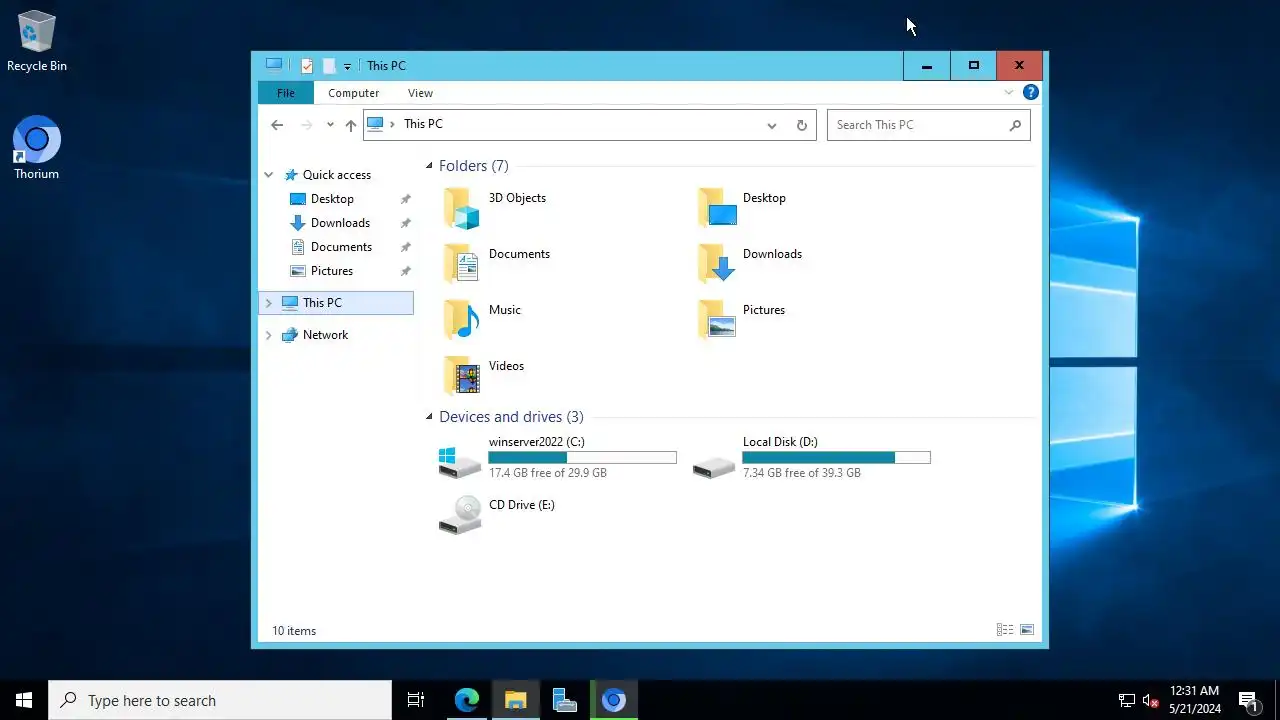
Task: Click the D: drive usage bar
Action: (x=836, y=458)
